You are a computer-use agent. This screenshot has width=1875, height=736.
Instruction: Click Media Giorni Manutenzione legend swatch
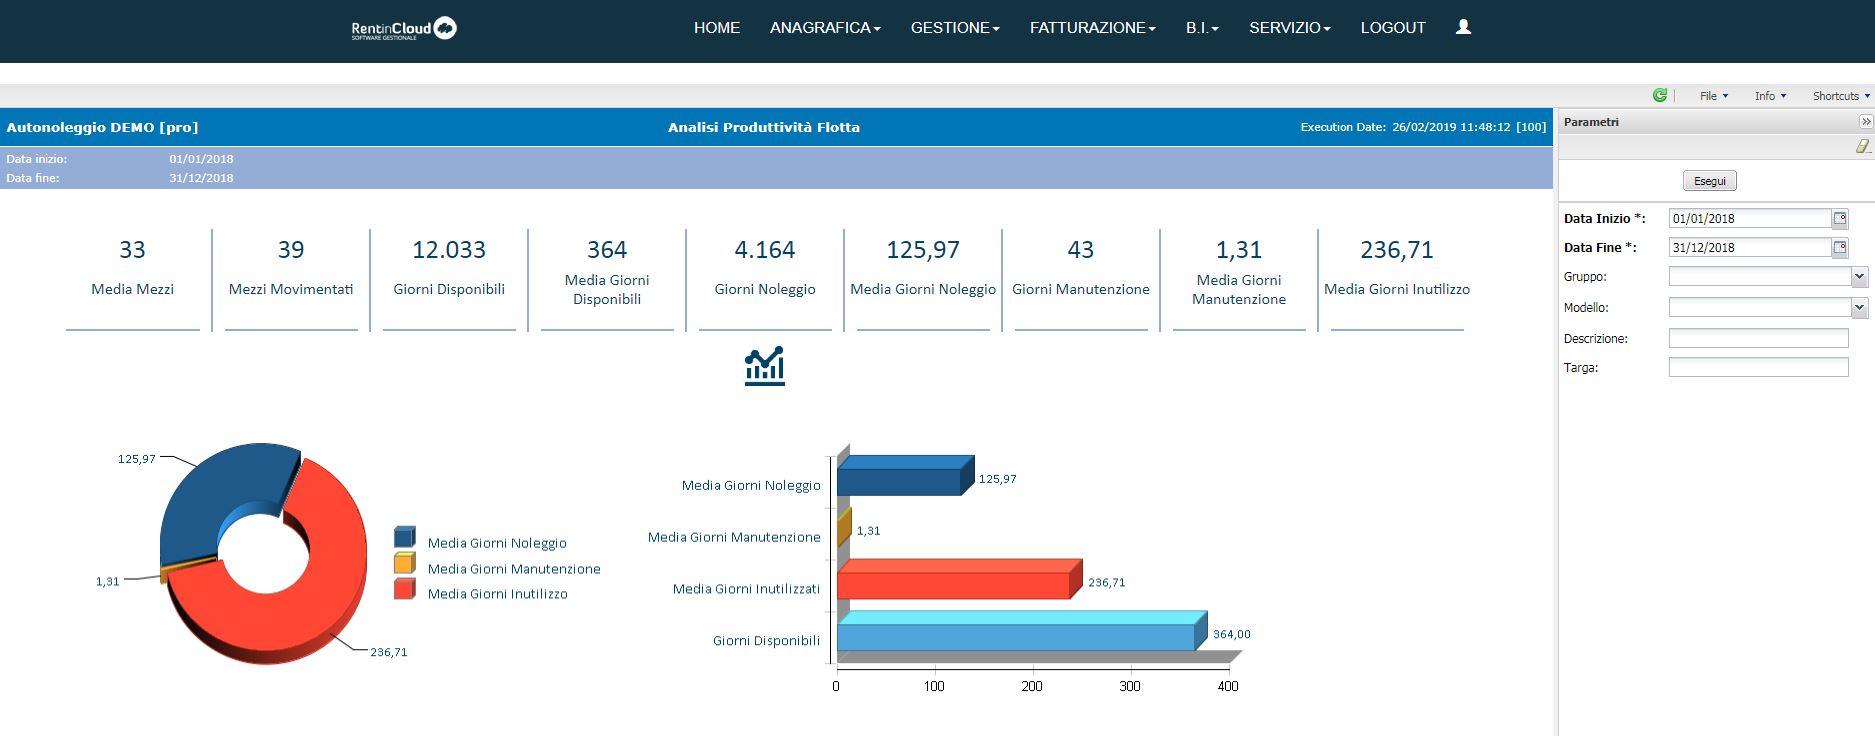pyautogui.click(x=404, y=563)
